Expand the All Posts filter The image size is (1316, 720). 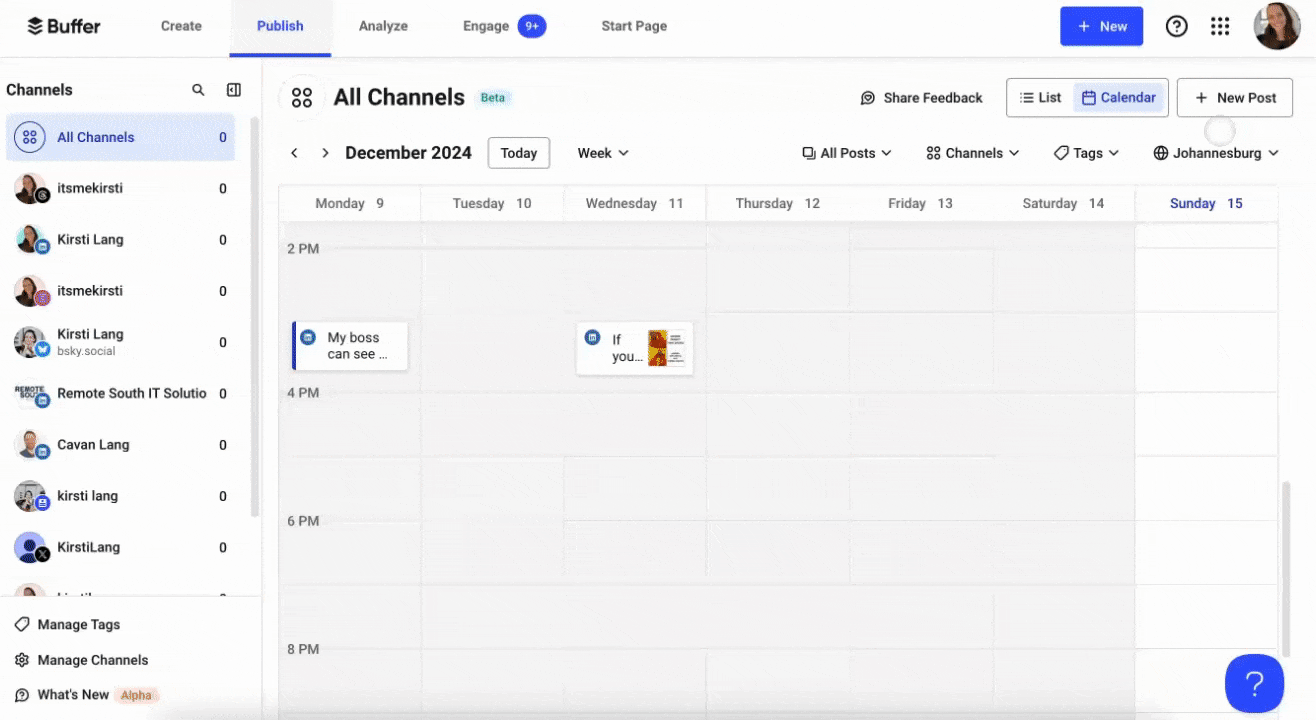(846, 152)
